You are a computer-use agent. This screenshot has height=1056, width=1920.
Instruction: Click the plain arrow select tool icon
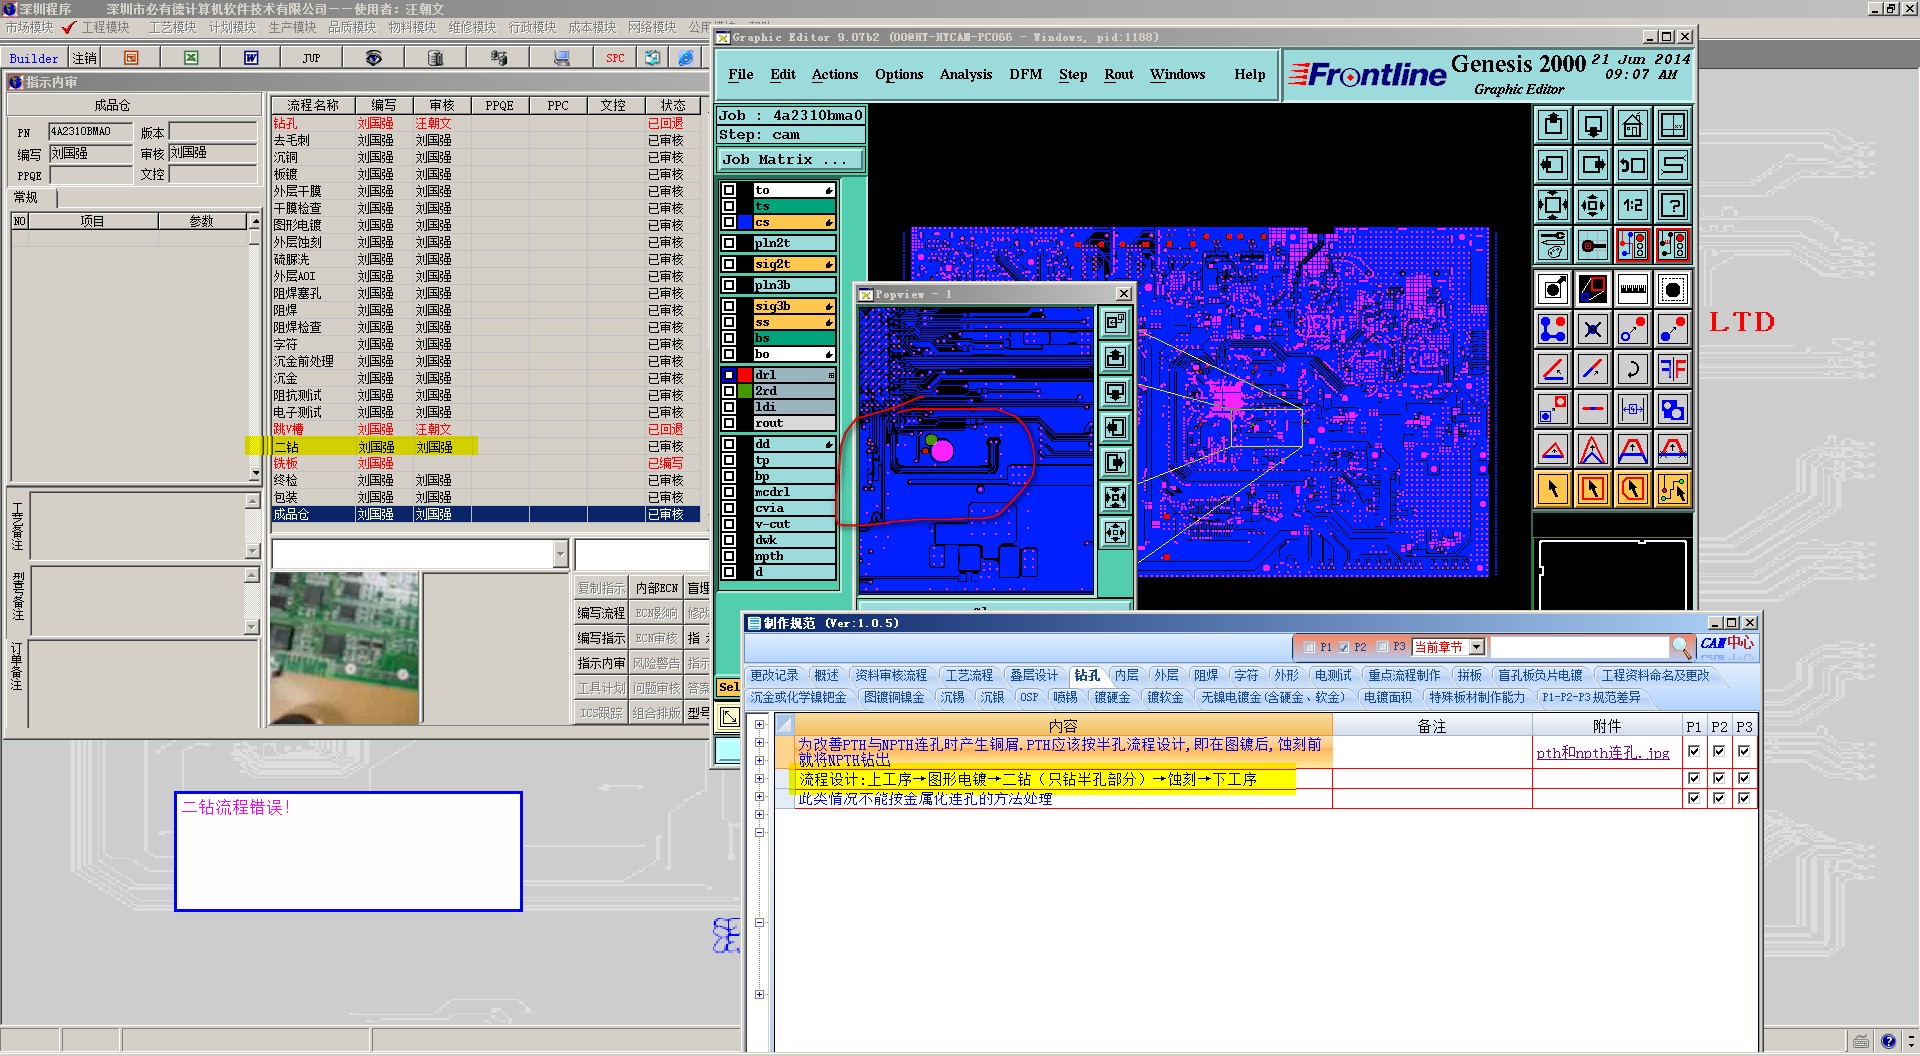click(x=1553, y=489)
